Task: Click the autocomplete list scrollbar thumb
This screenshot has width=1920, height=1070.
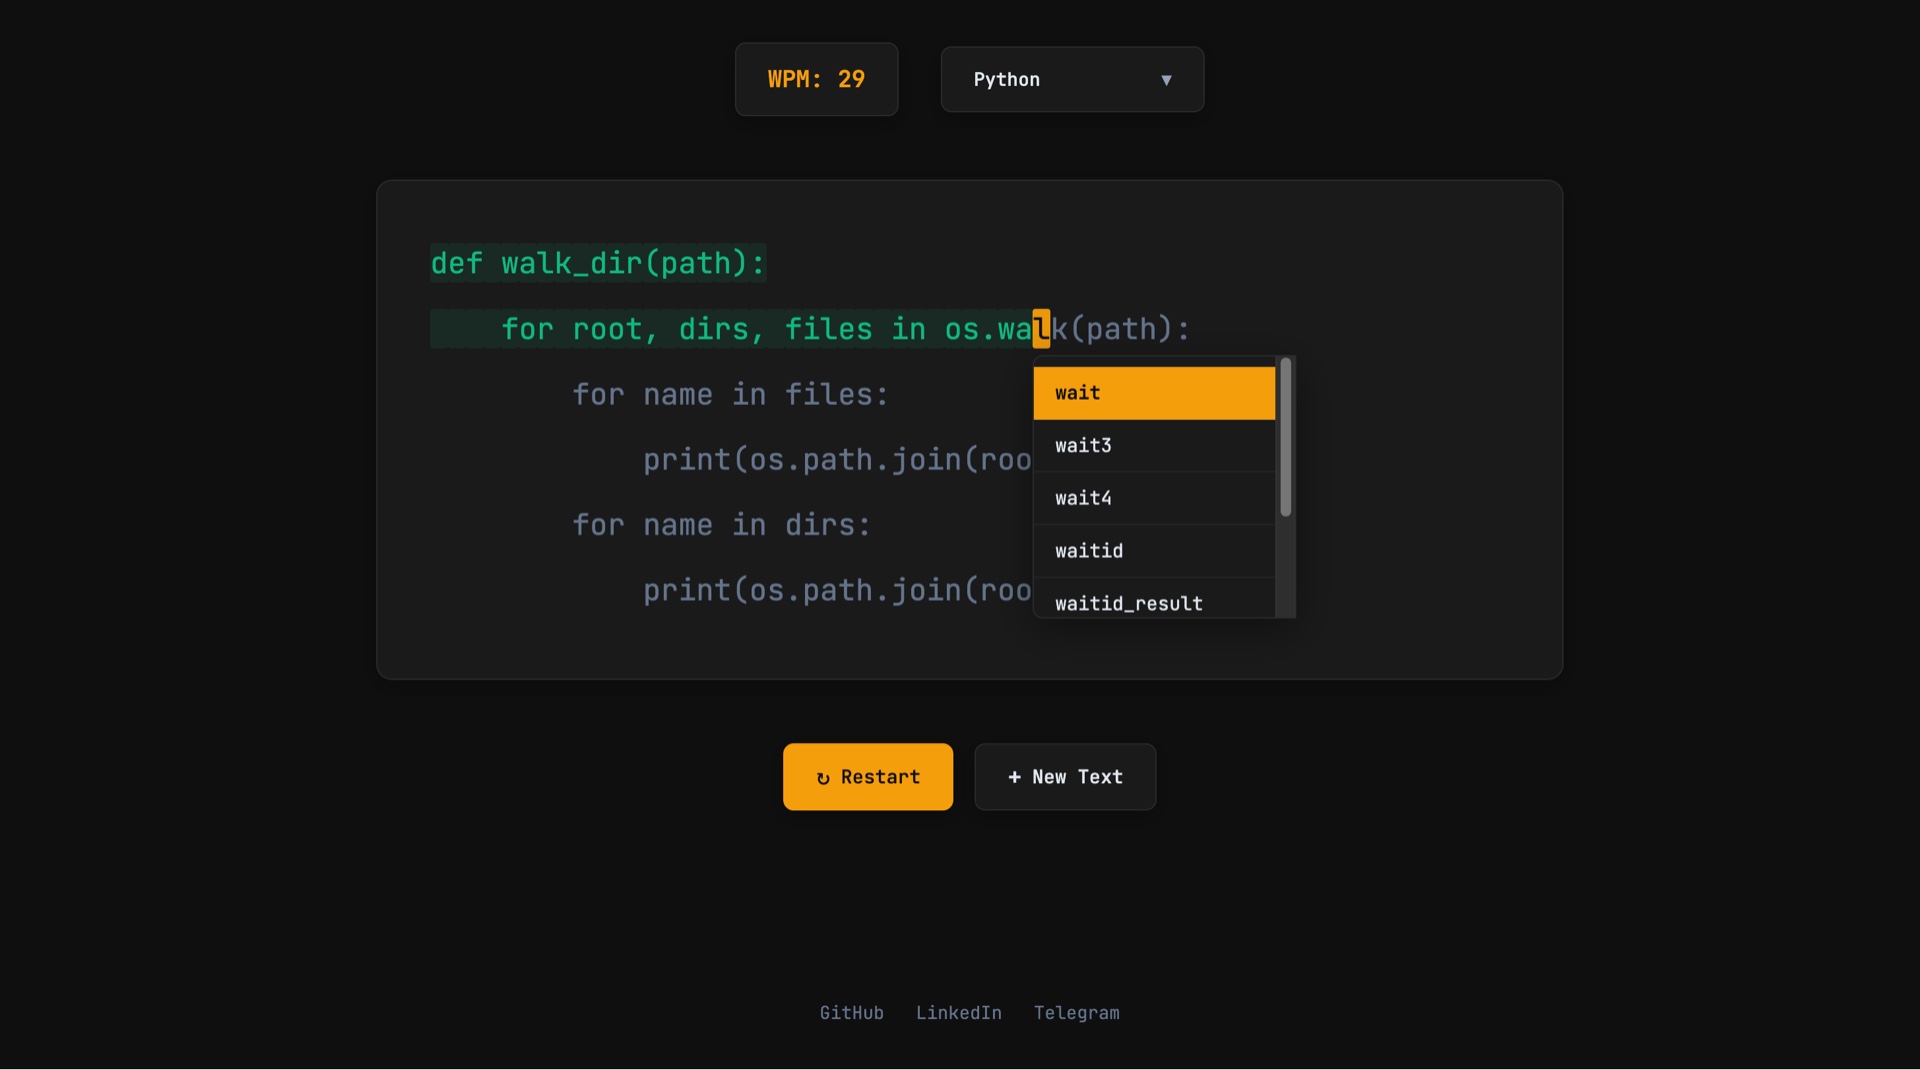Action: point(1286,437)
